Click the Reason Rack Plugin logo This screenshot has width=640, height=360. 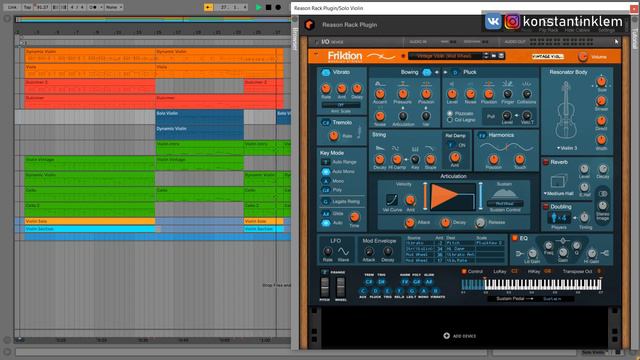pos(310,25)
